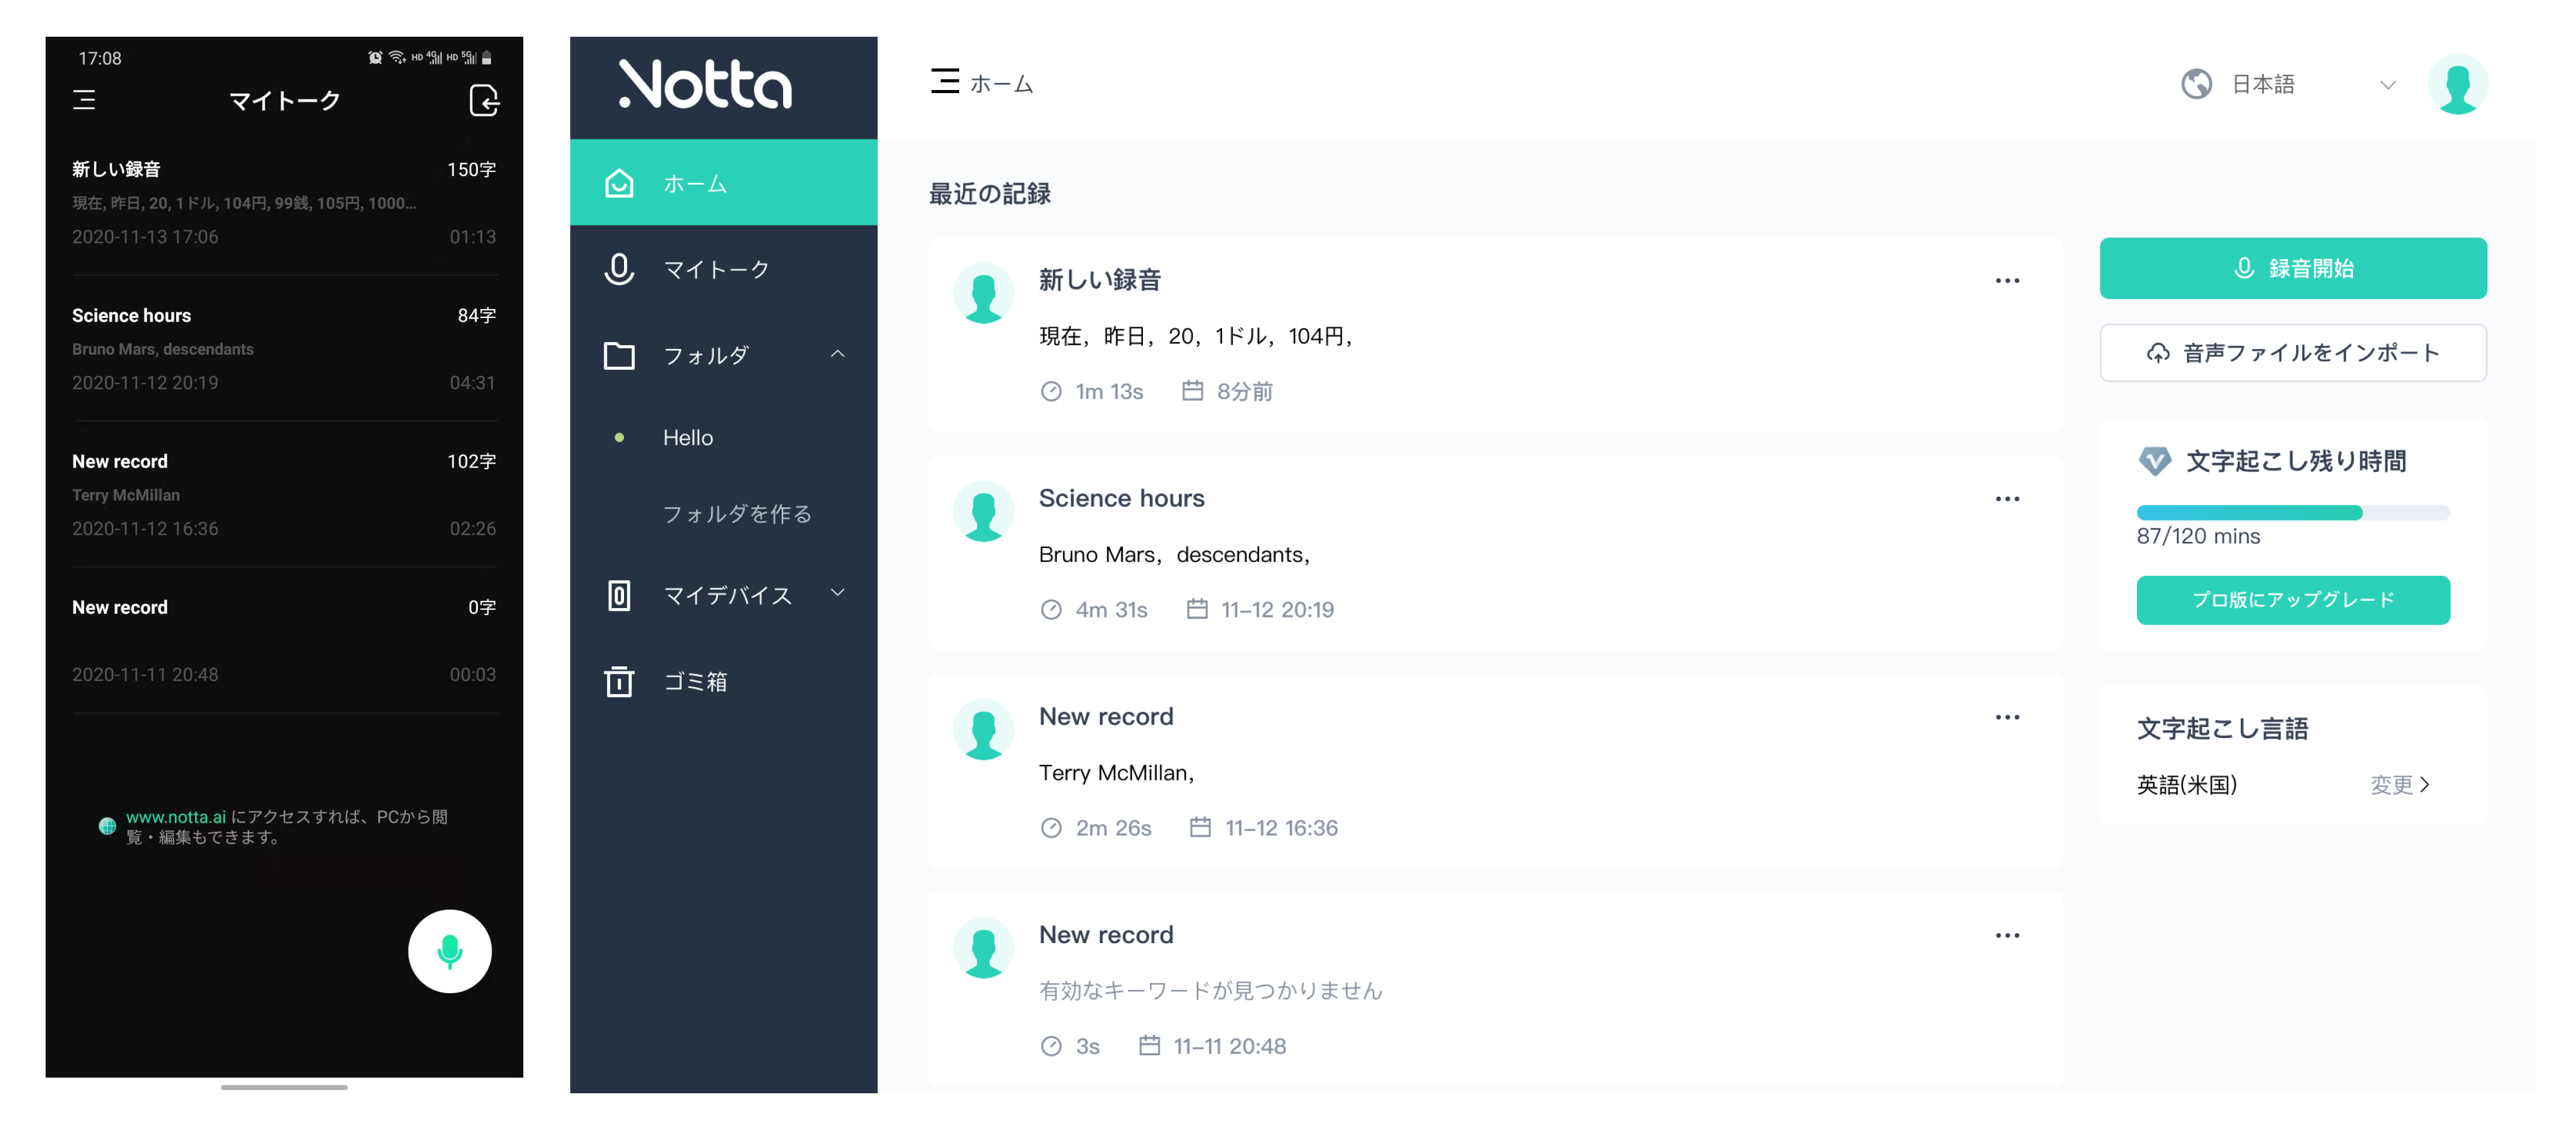Select マイトーク in the sidebar
Viewport: 2576px width, 1130px height.
(x=716, y=269)
